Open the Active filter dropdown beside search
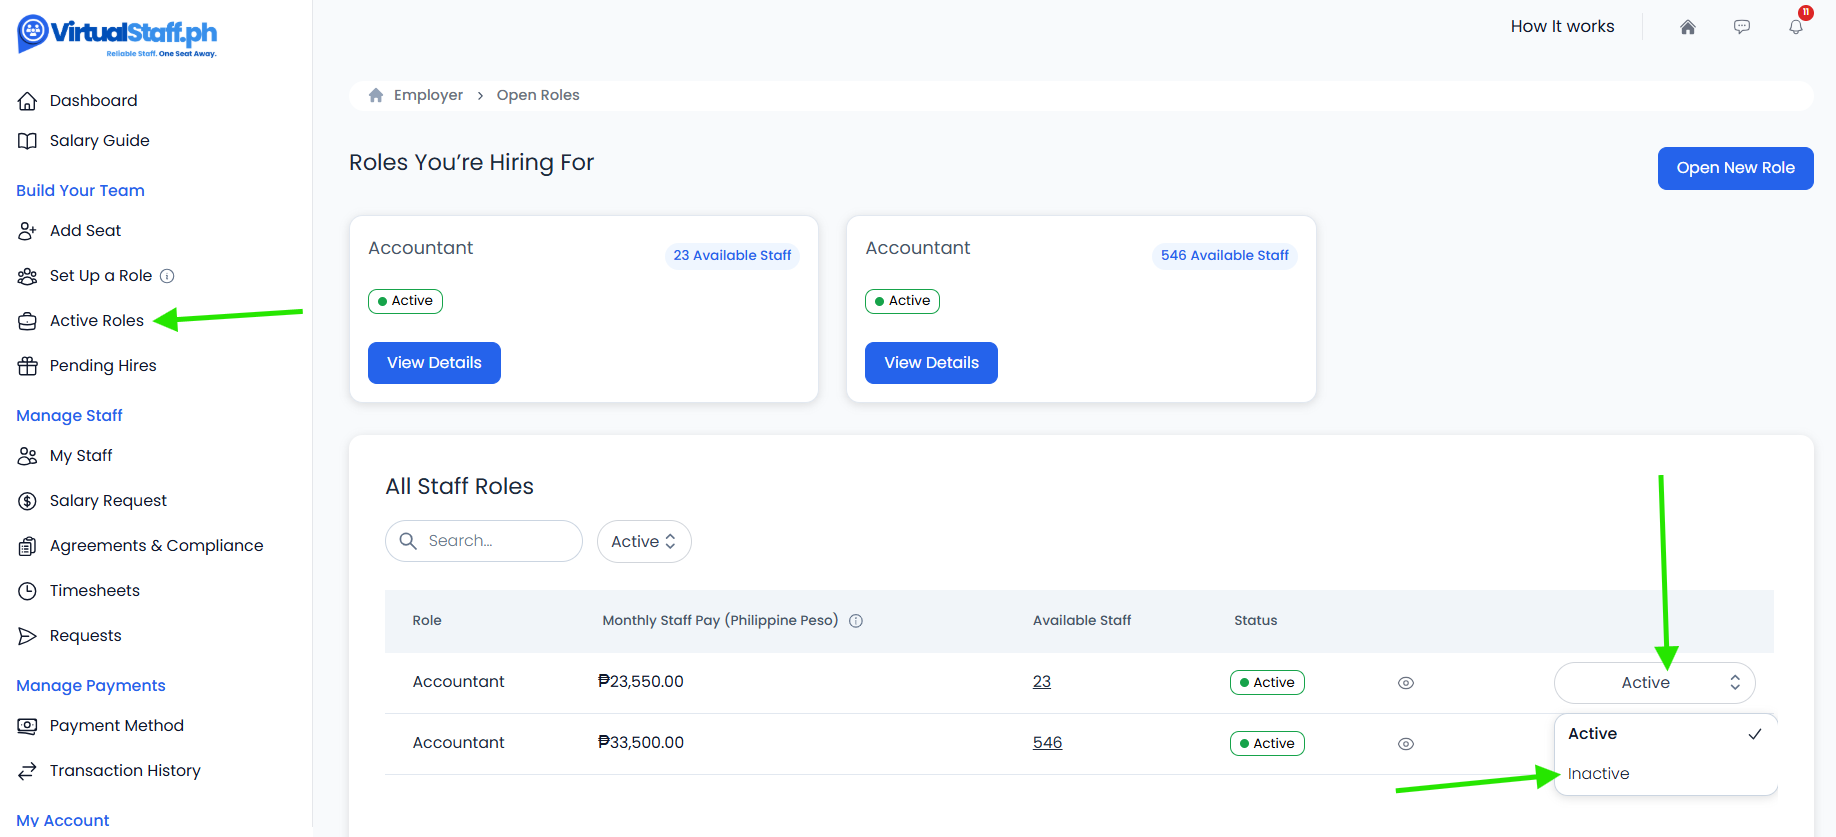1836x837 pixels. [x=643, y=541]
